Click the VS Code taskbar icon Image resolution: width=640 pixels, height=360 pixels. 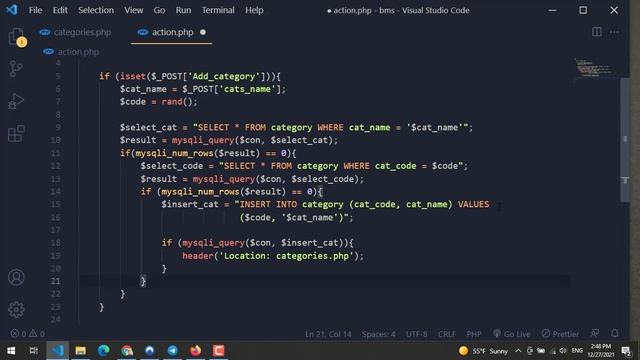click(57, 351)
